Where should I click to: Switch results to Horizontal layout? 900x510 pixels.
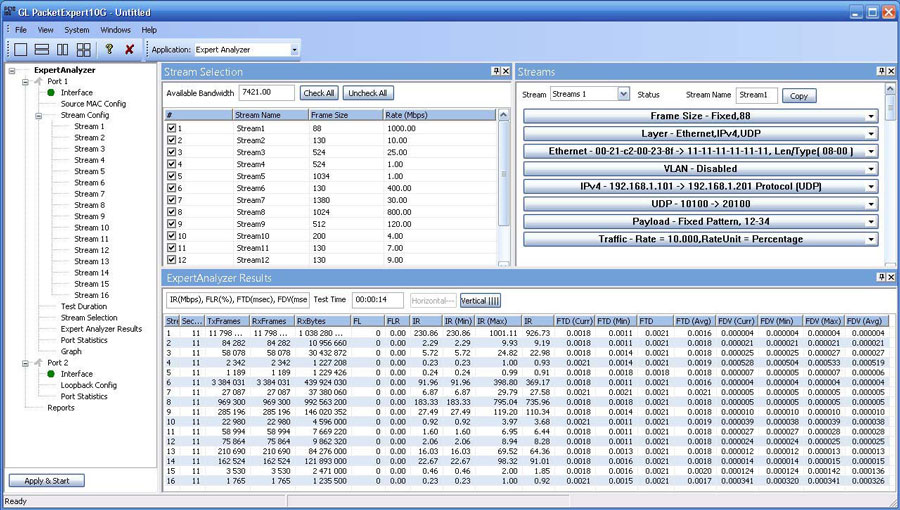point(433,301)
